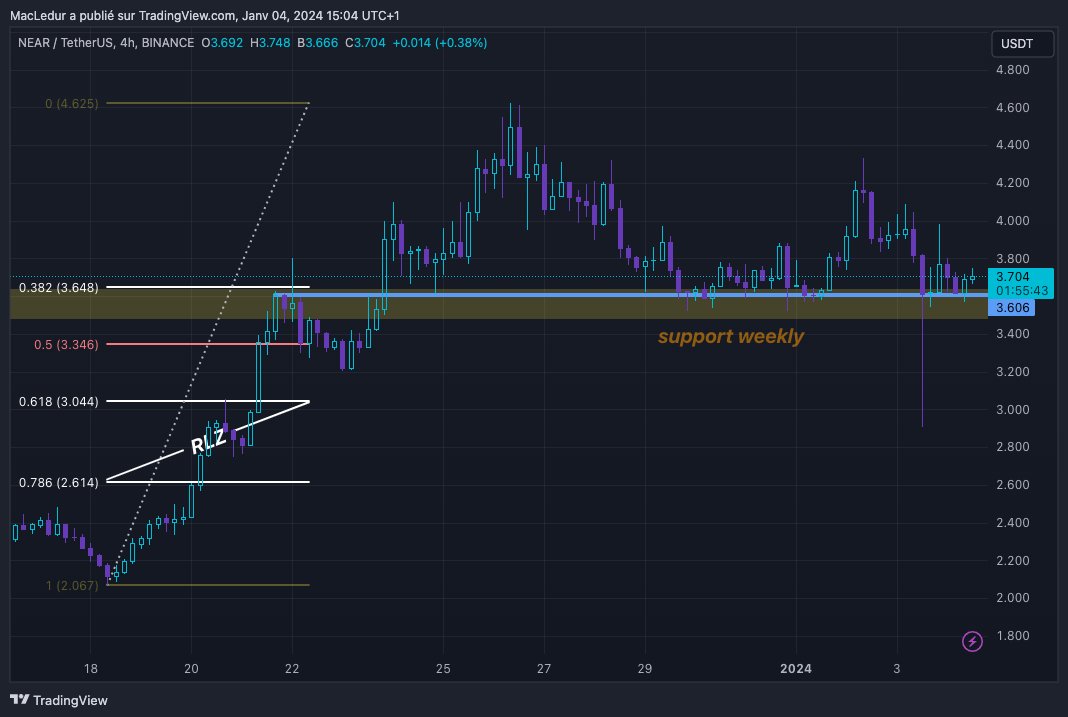
Task: Click the purple lightning bolt icon
Action: pos(972,641)
